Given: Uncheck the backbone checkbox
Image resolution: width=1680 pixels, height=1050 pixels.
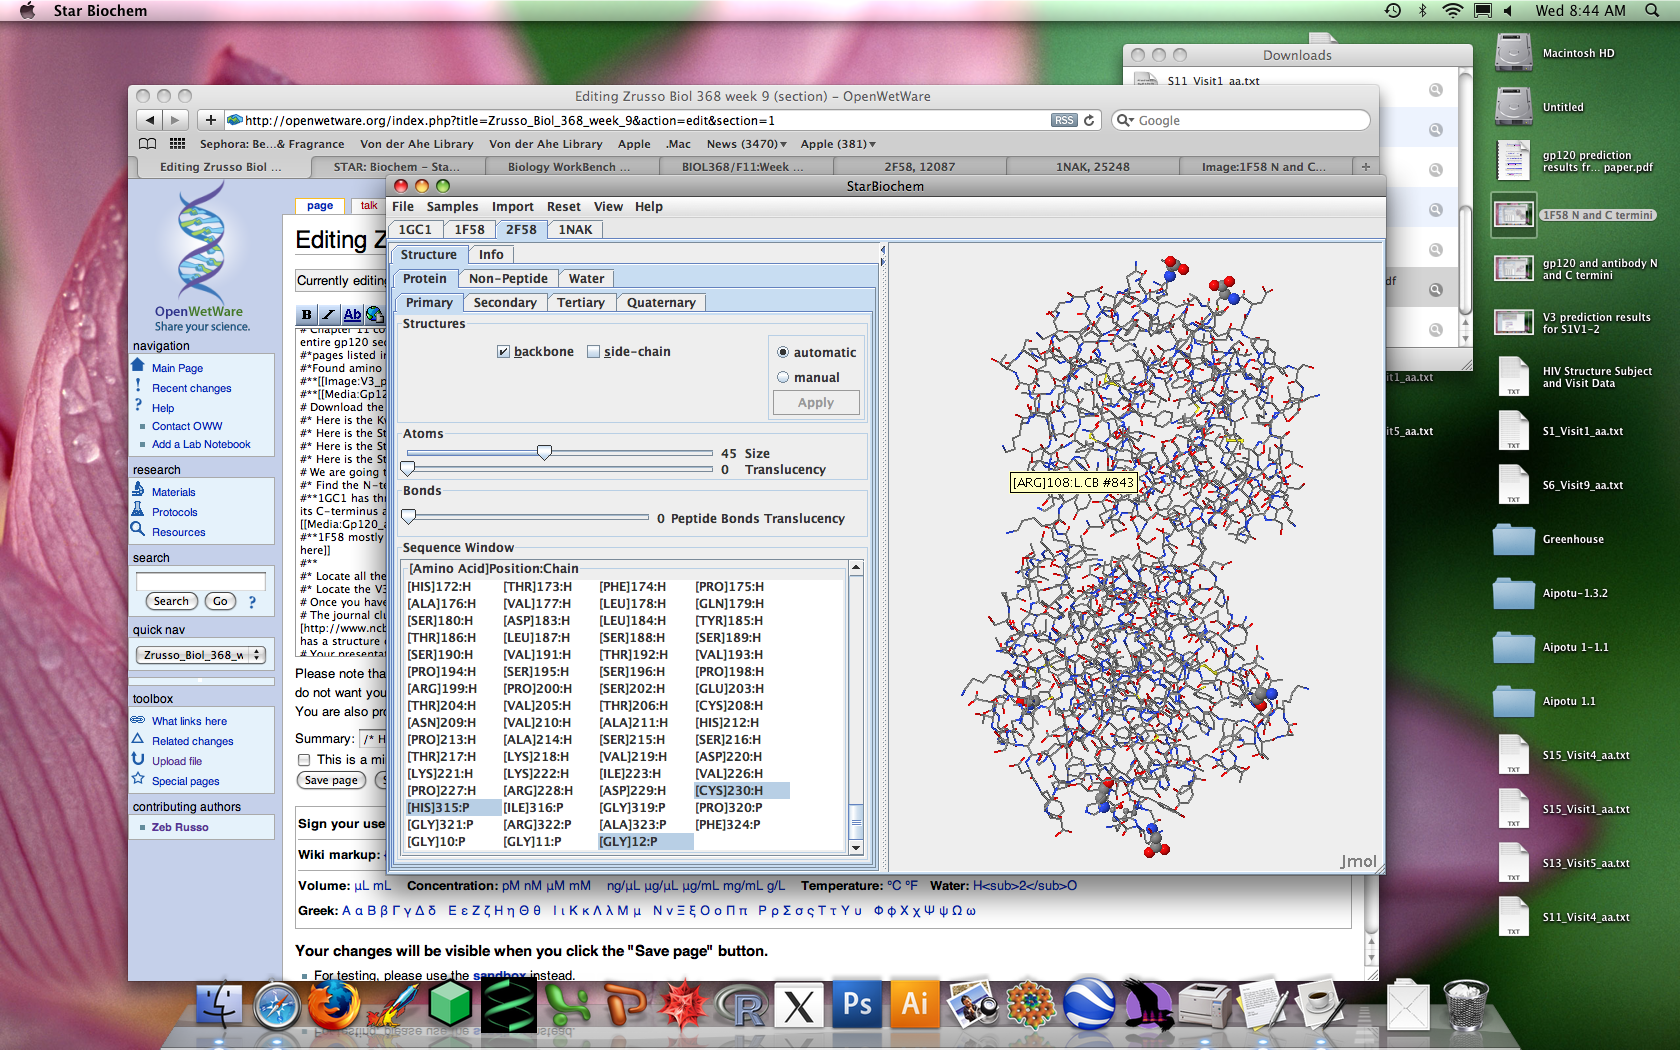Looking at the screenshot, I should tap(503, 352).
